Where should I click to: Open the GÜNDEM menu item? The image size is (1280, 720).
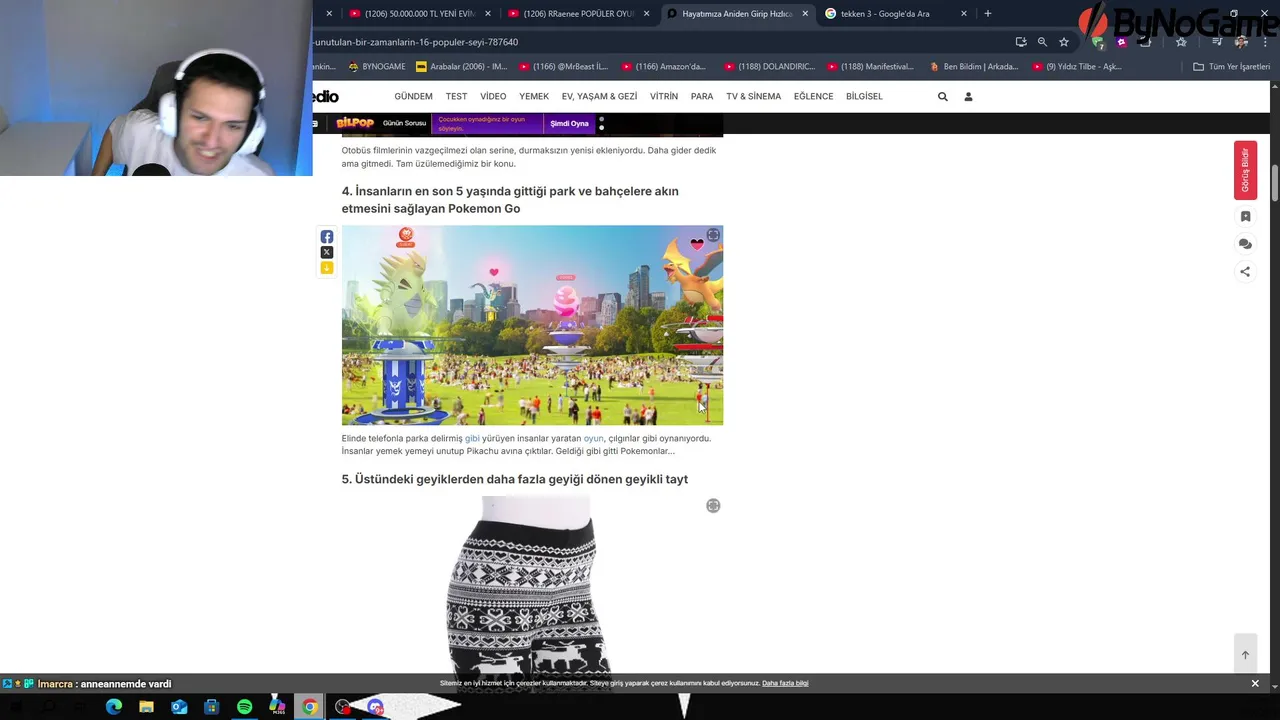point(413,97)
